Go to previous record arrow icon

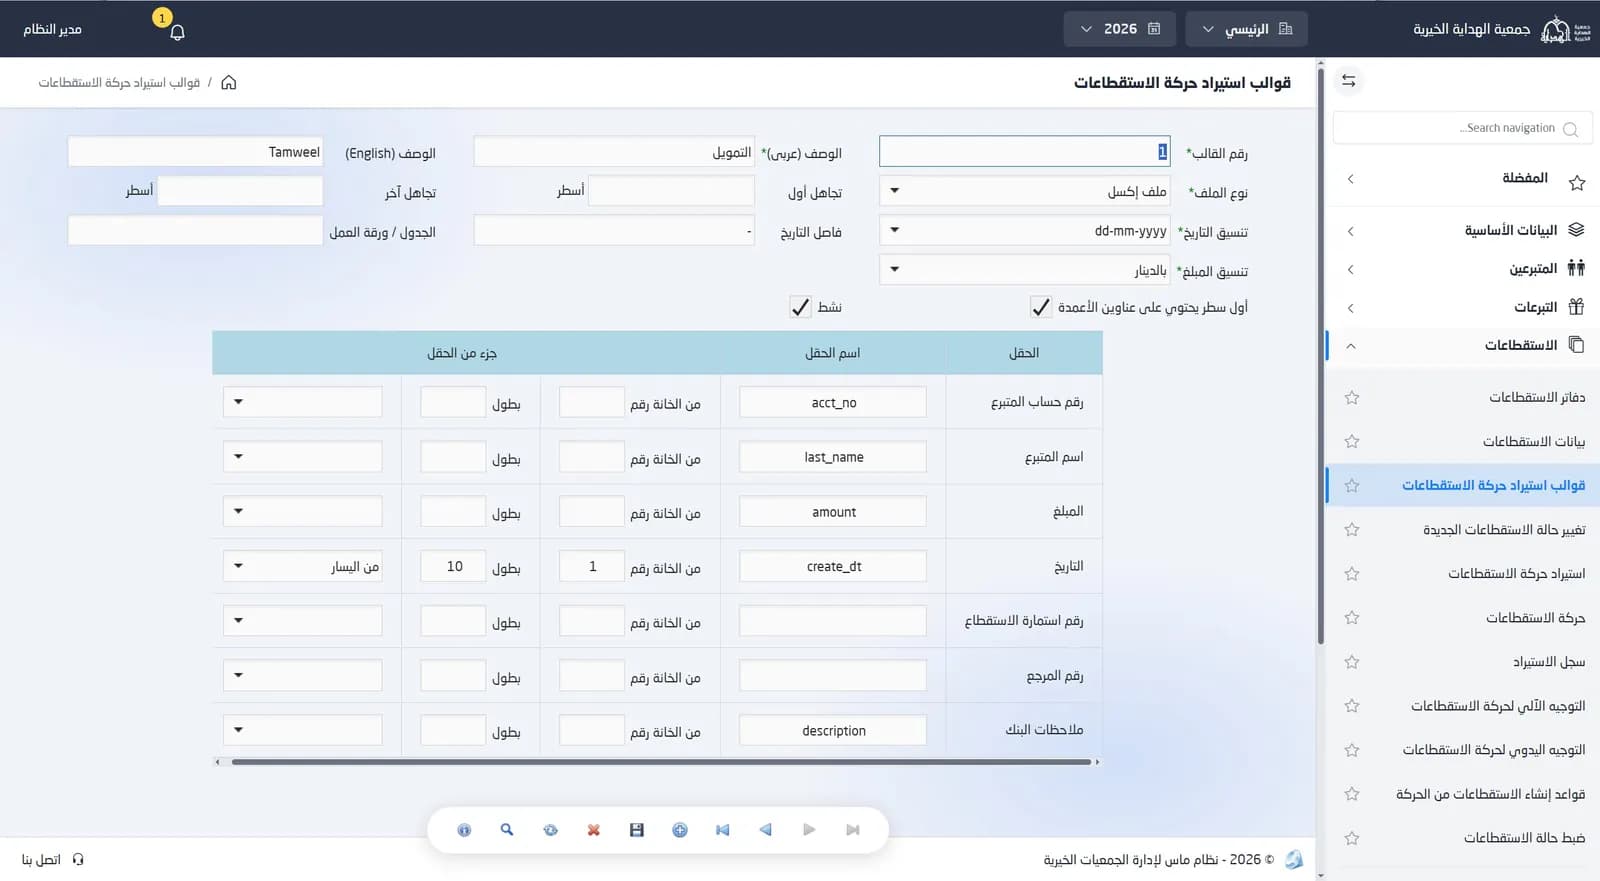[766, 830]
